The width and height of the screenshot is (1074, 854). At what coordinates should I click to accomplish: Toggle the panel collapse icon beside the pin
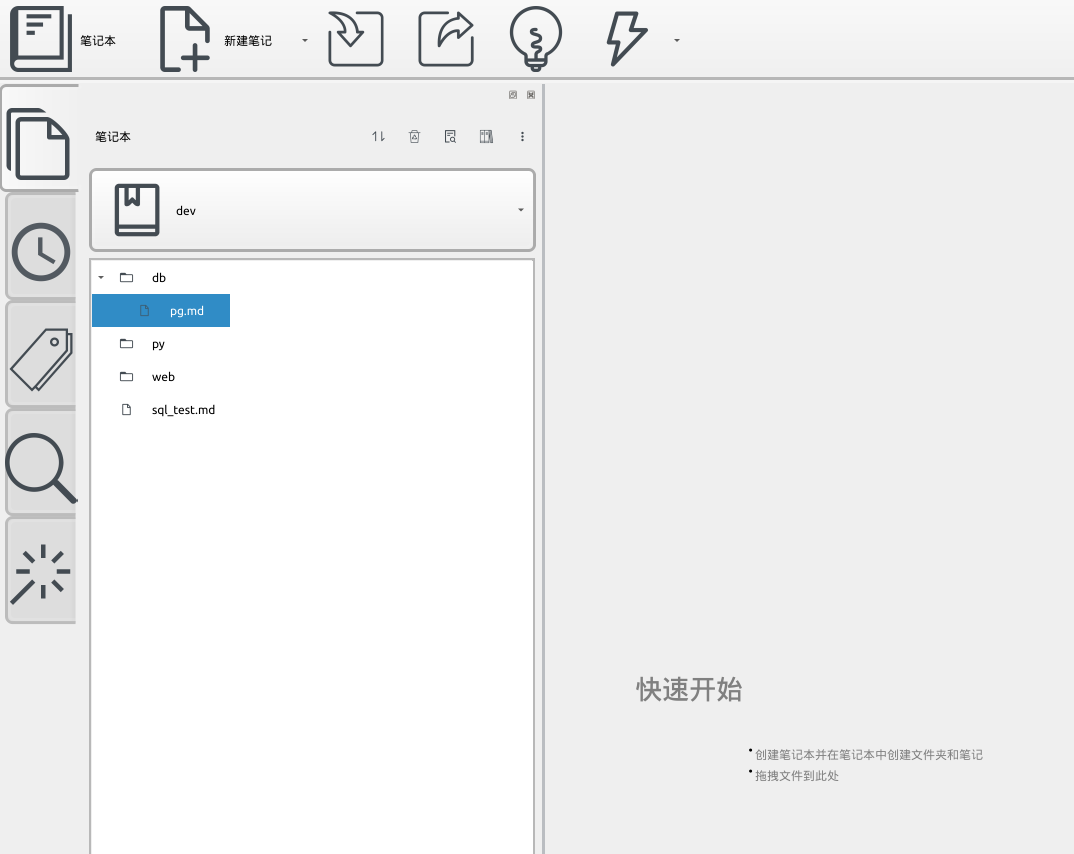click(530, 94)
